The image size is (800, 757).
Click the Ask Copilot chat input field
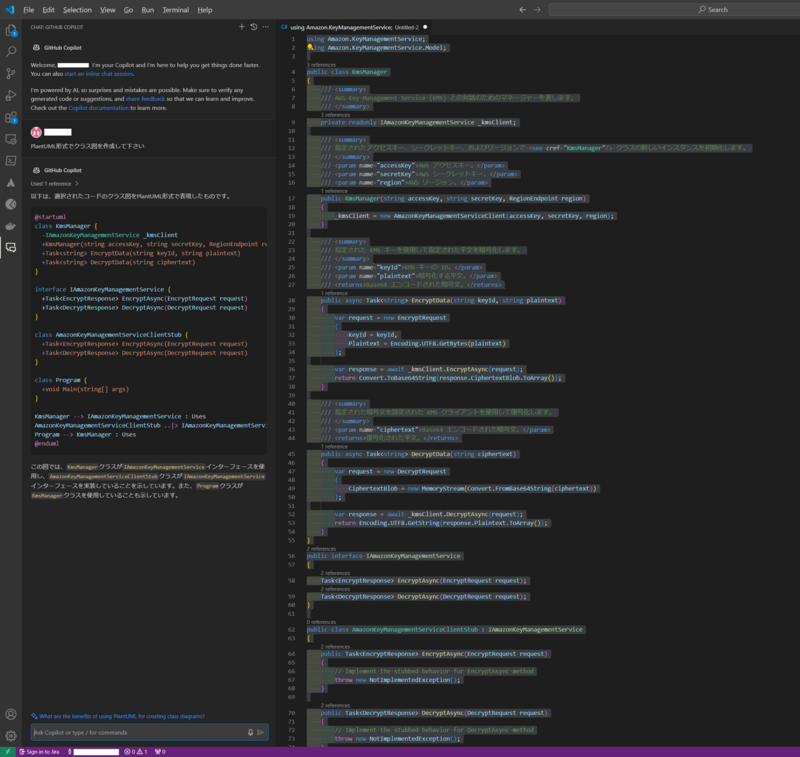[x=139, y=733]
